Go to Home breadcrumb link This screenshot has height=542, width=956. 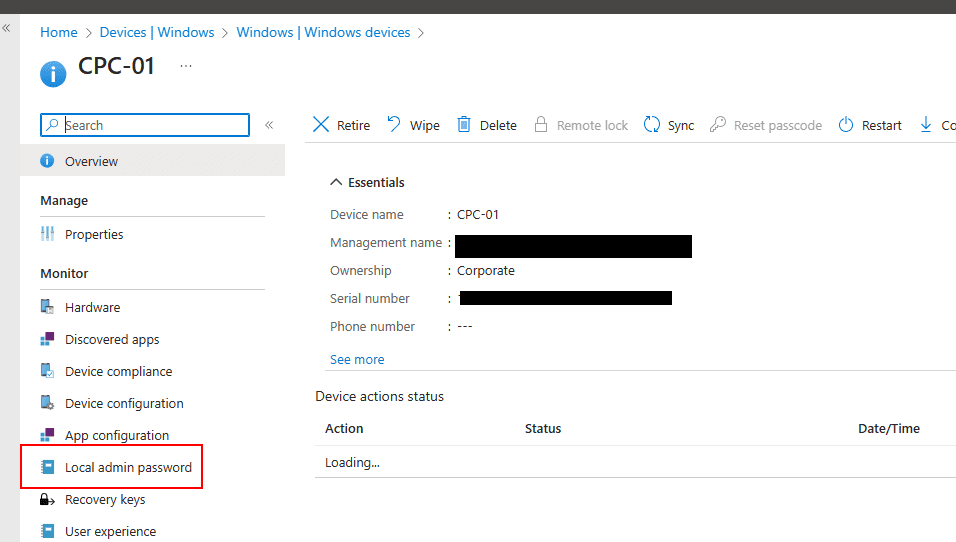pos(58,32)
